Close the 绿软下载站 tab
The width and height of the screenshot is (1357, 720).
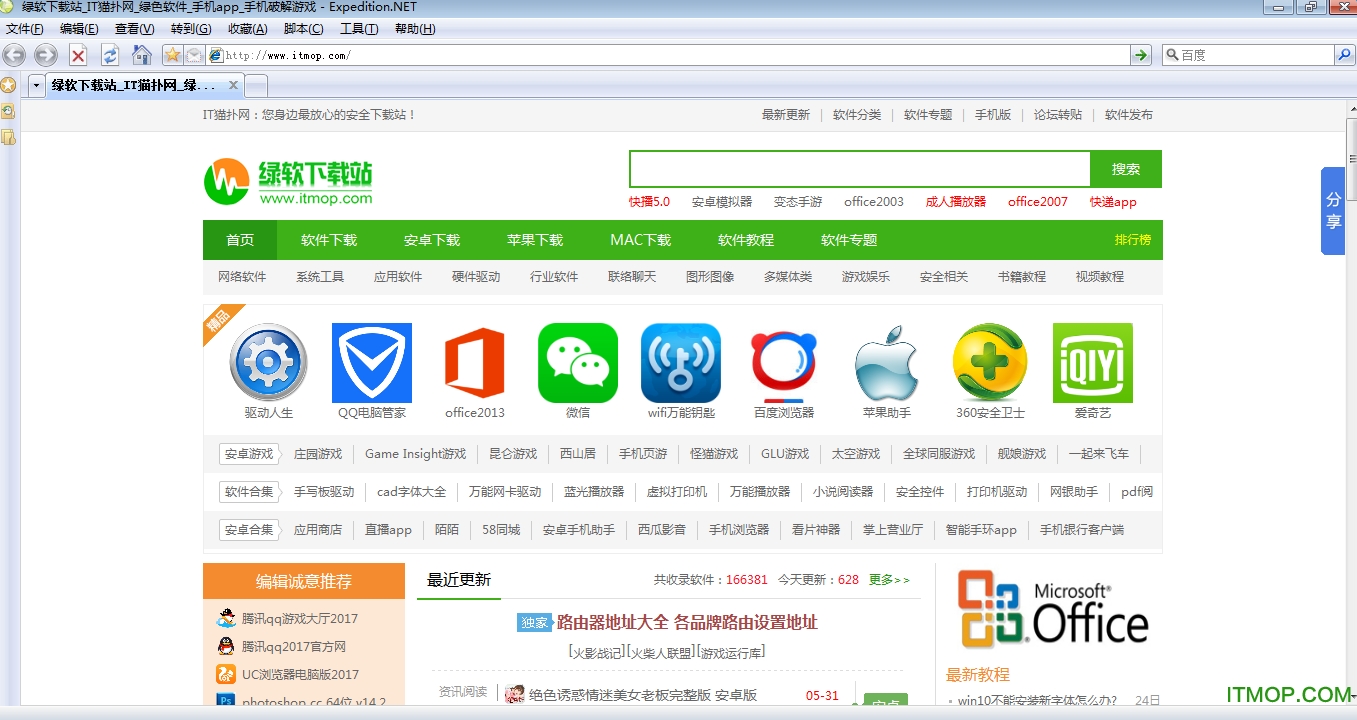click(x=234, y=86)
